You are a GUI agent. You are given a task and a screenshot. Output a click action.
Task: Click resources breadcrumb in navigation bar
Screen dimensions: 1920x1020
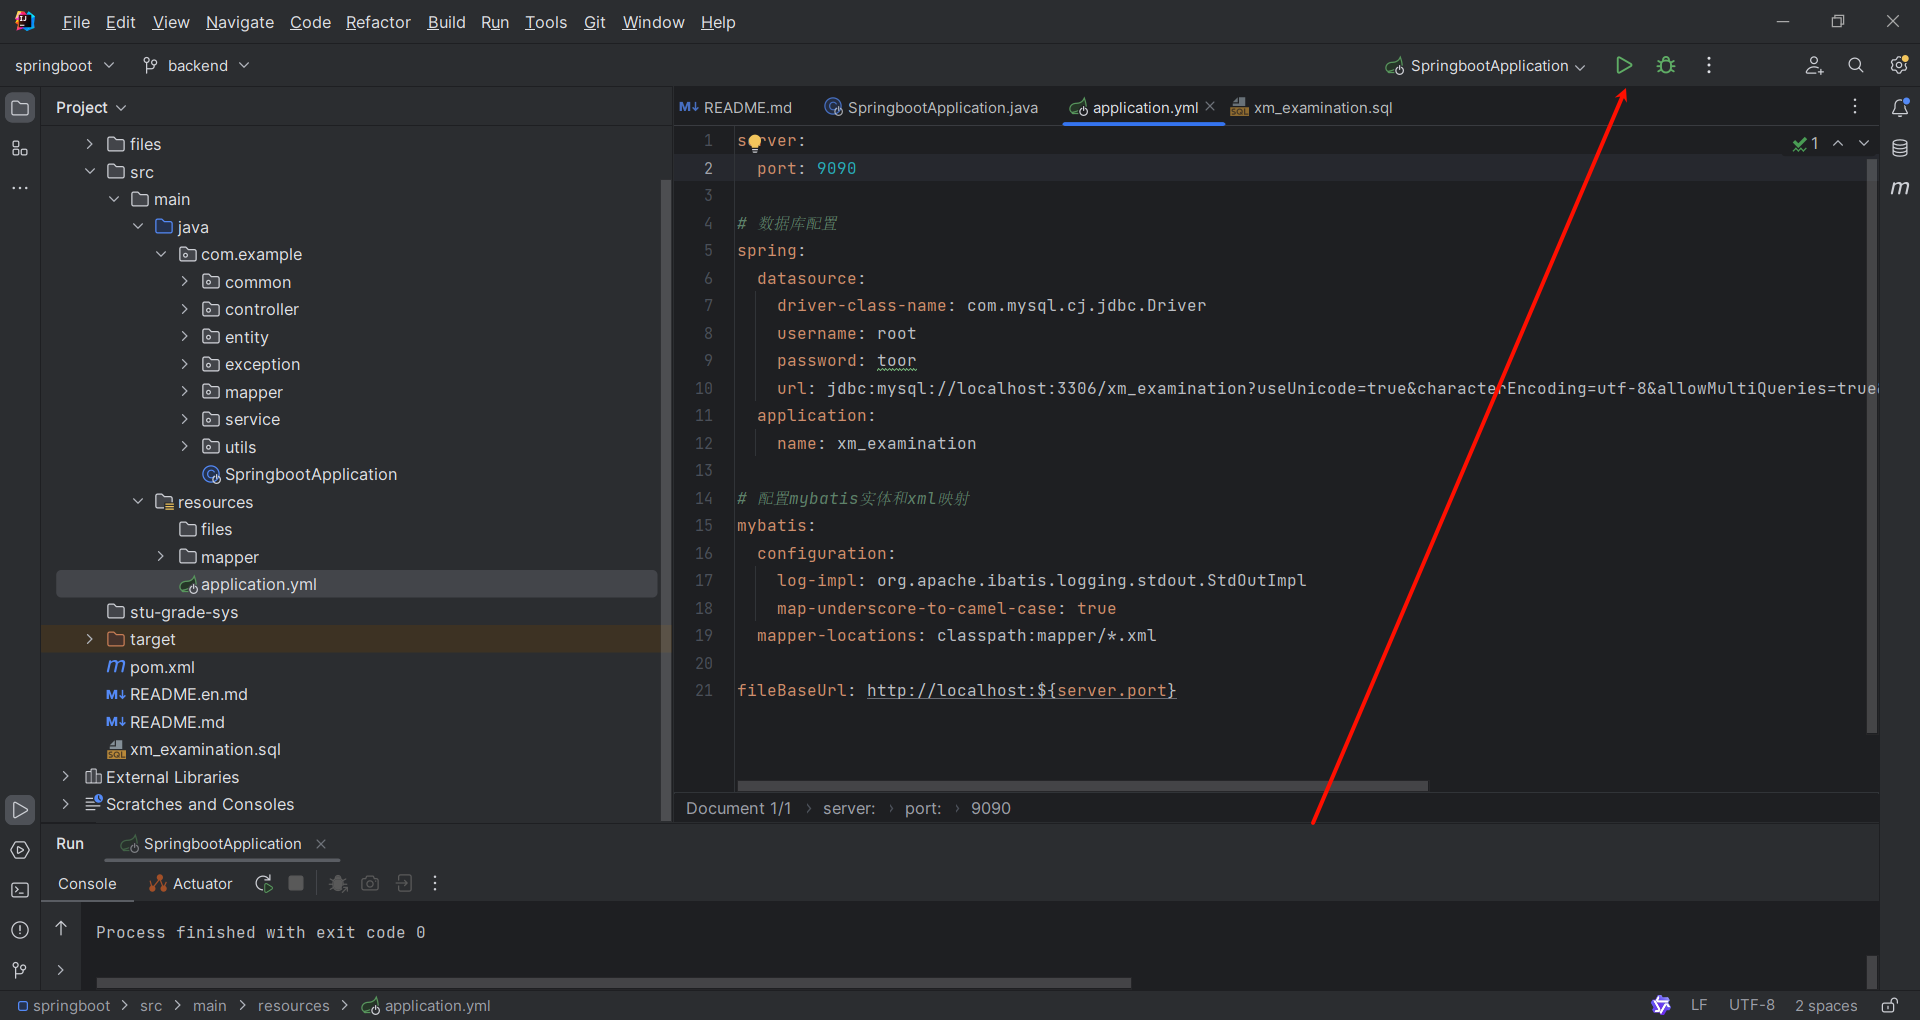click(293, 1006)
